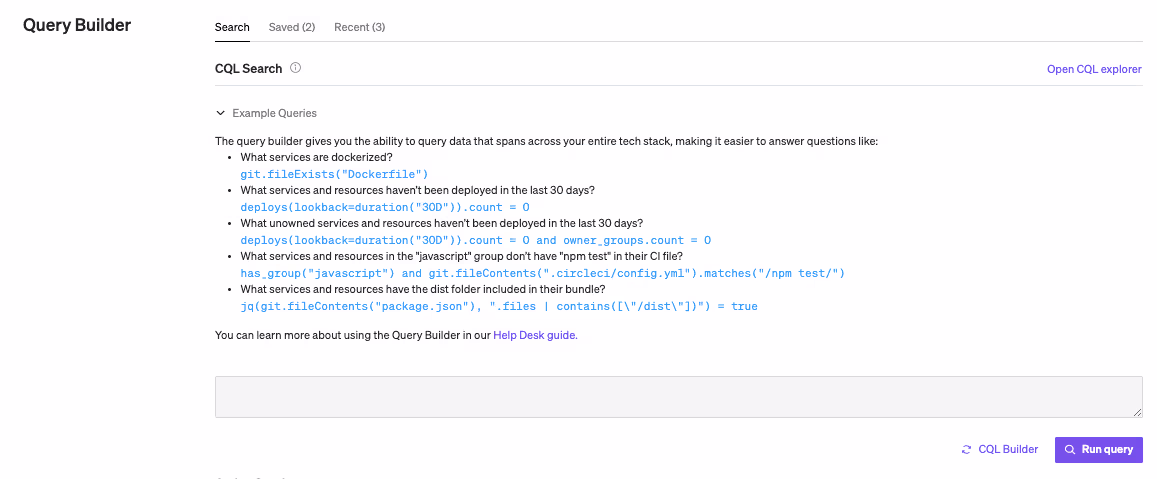Click the info icon beside CQL Search
This screenshot has width=1157, height=479.
295,69
